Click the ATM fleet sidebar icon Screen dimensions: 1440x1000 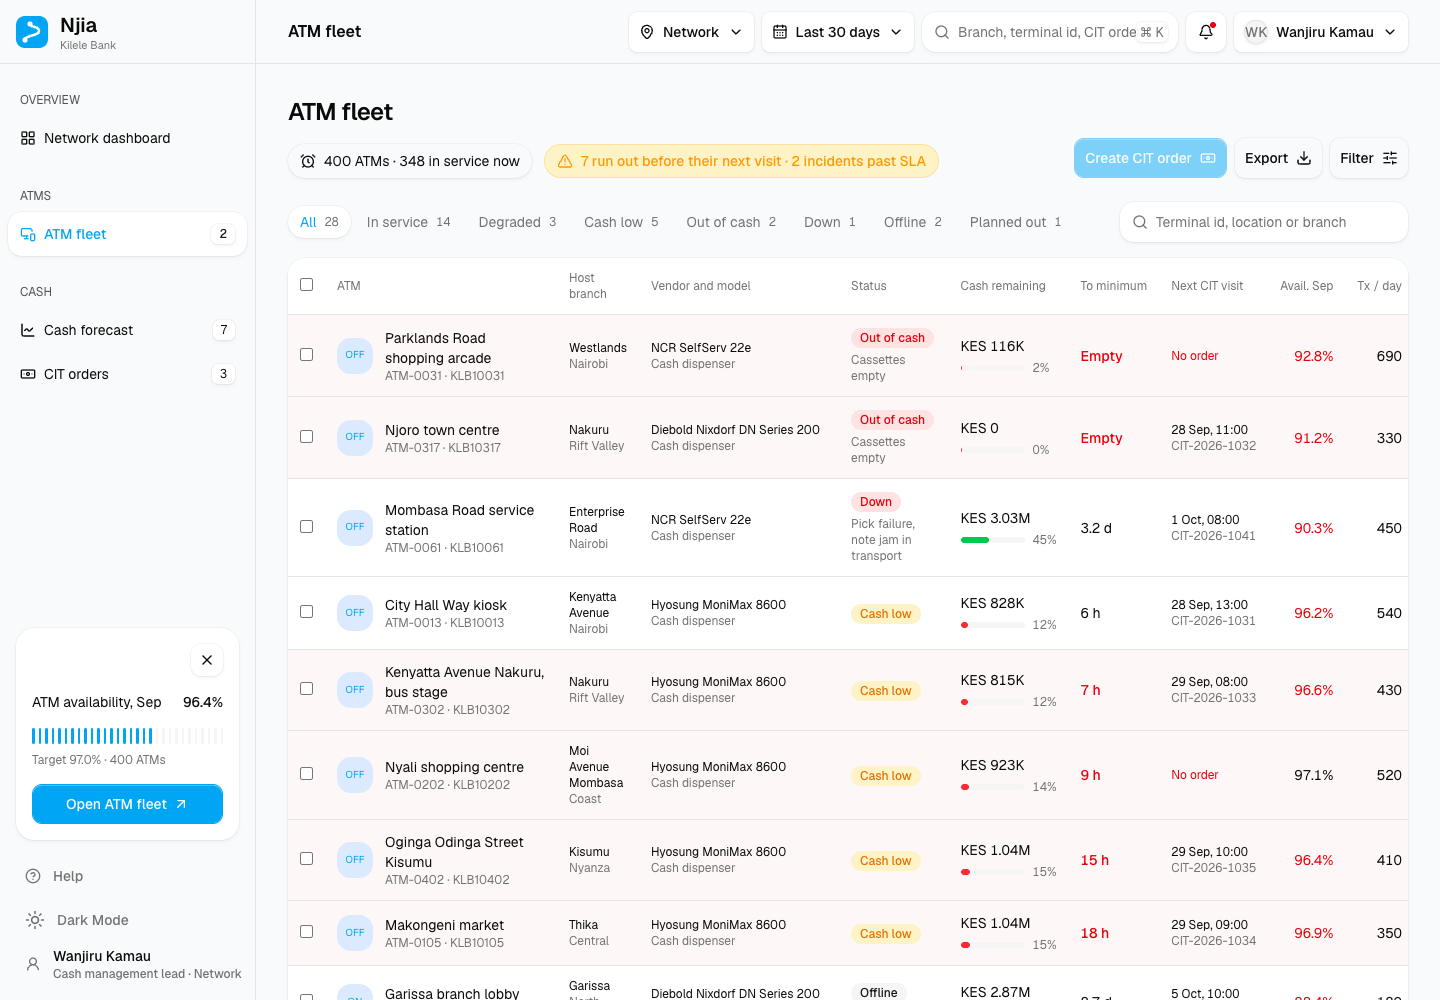tap(28, 234)
